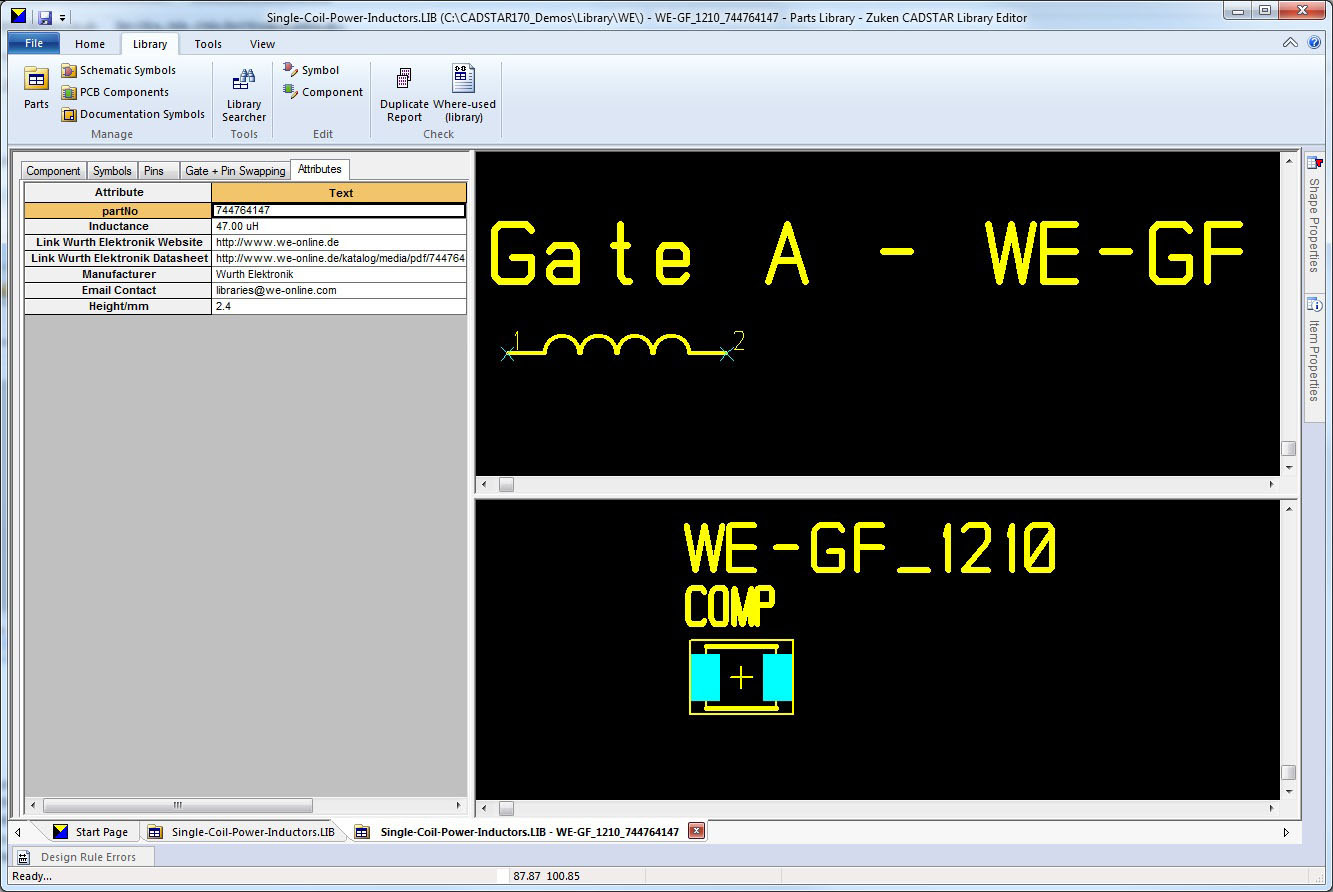Click the PCB component view scroll-down arrow
This screenshot has width=1333, height=892.
1289,791
